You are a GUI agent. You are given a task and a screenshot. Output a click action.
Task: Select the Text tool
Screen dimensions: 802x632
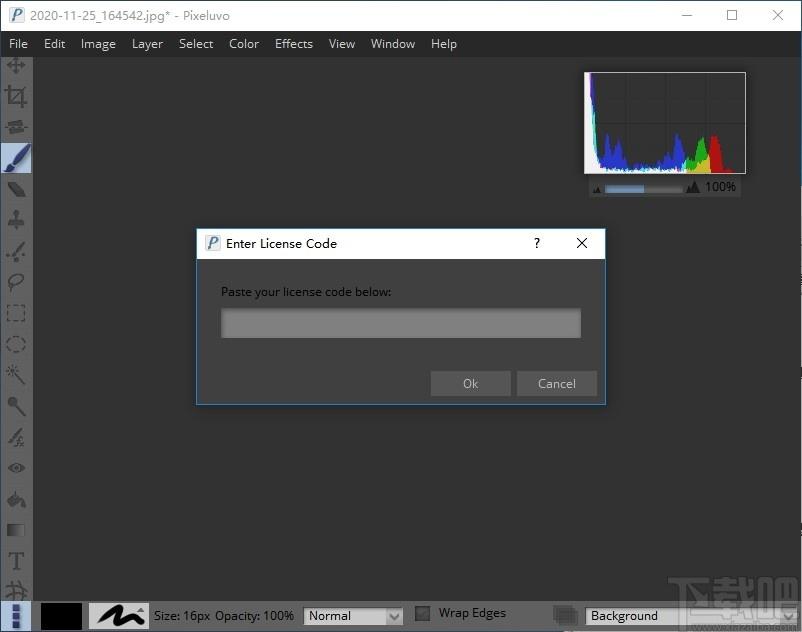tap(16, 561)
